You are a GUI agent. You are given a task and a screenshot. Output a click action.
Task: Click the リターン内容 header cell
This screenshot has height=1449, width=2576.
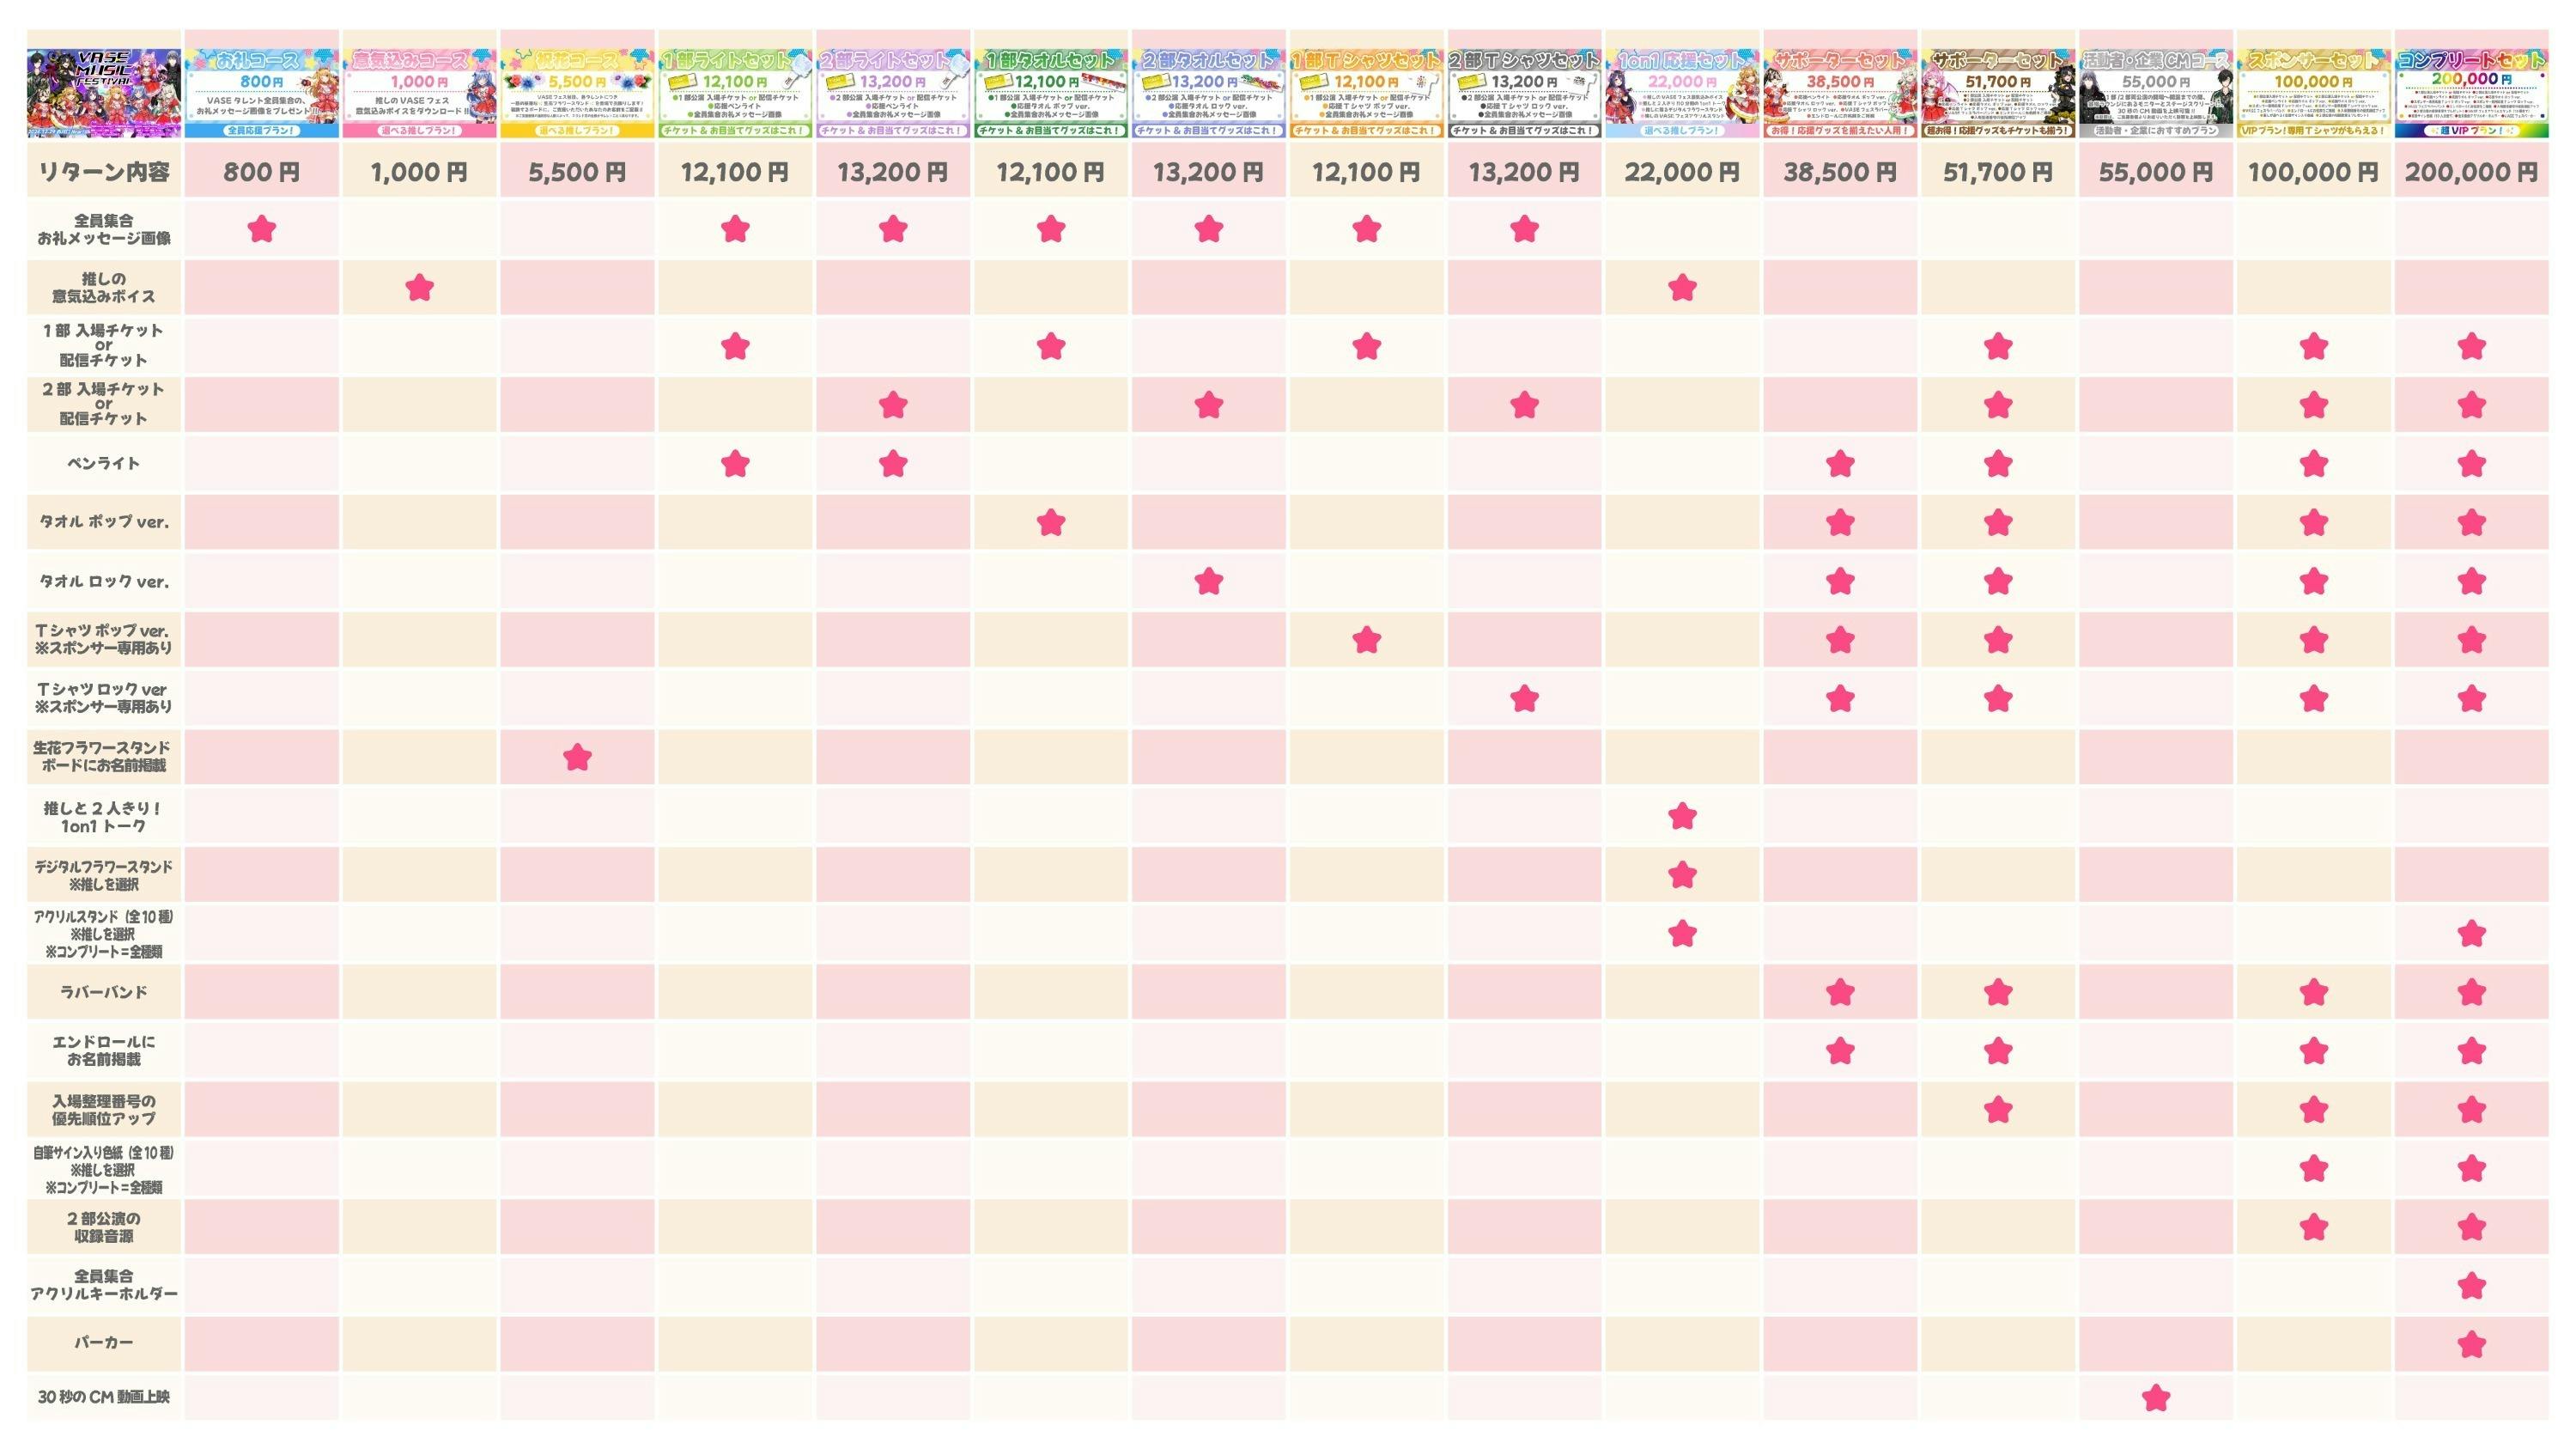tap(104, 172)
